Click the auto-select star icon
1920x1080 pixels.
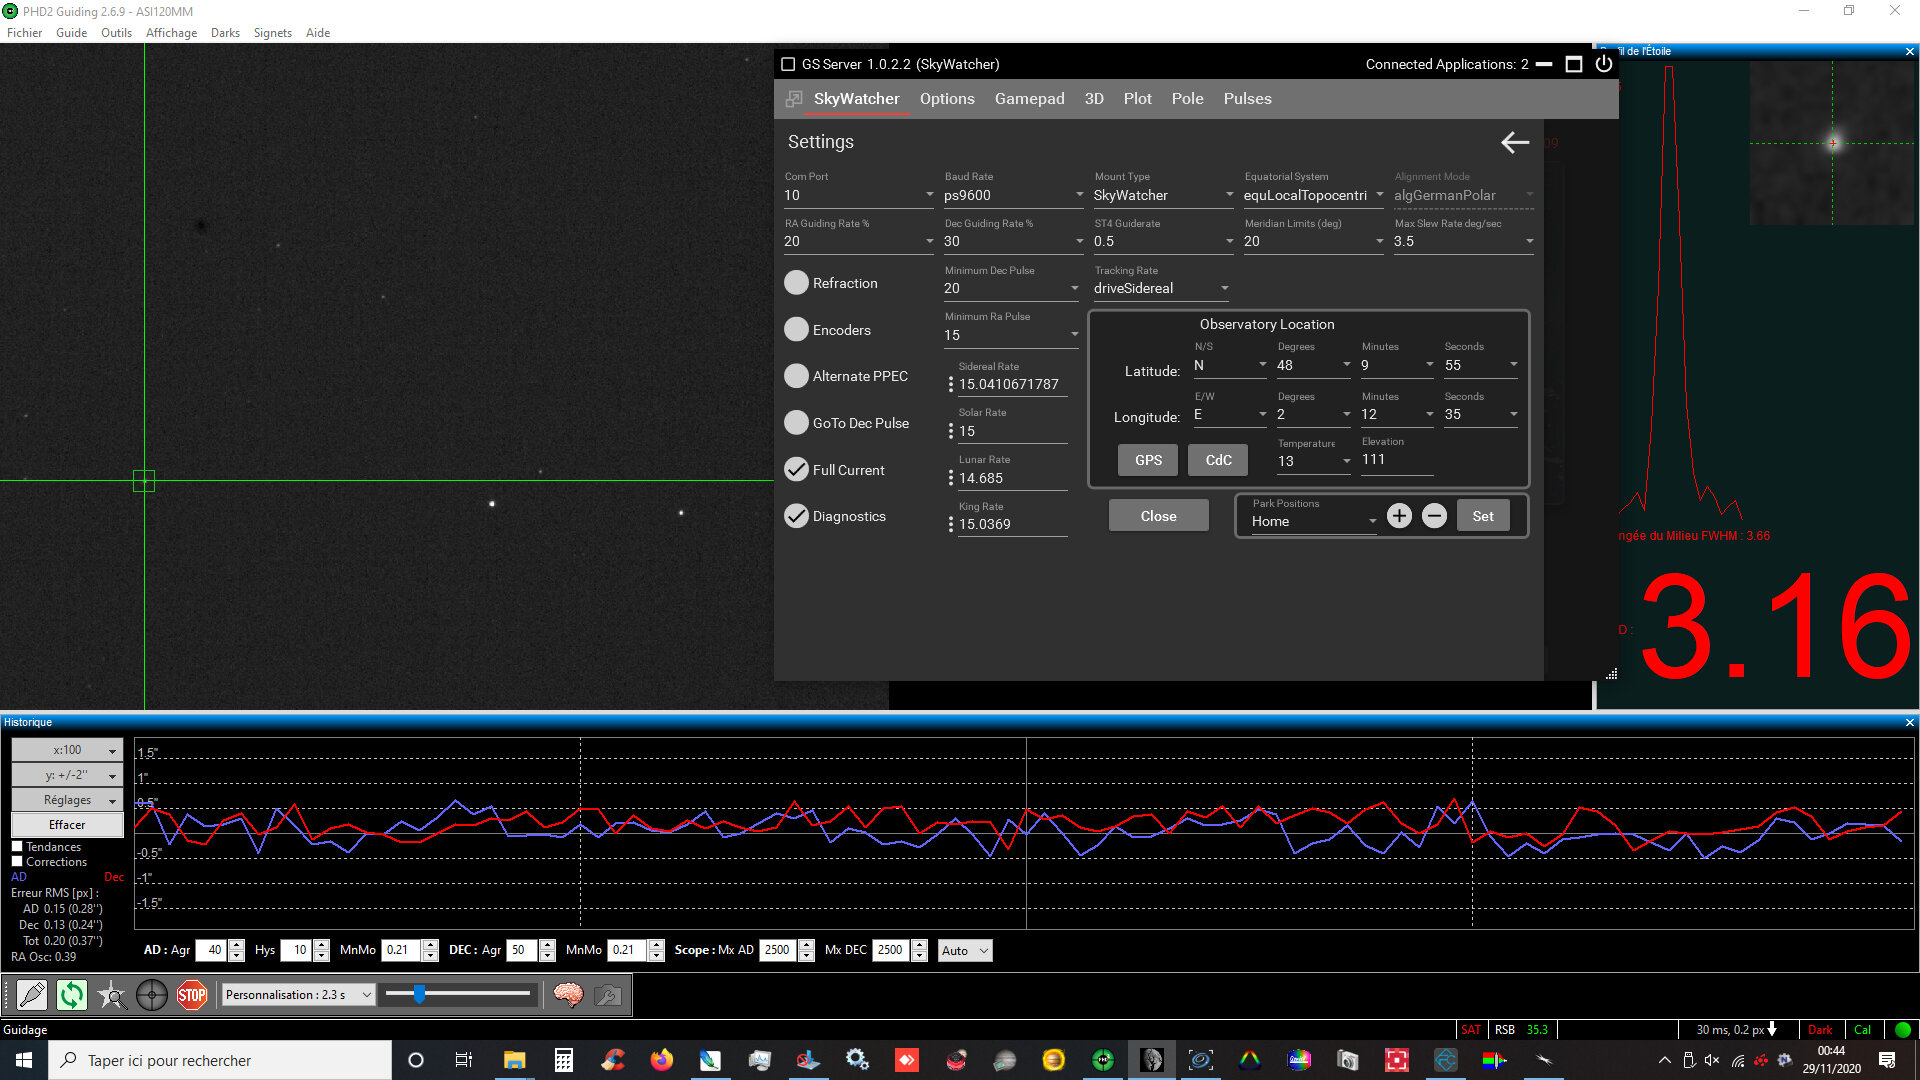[112, 995]
